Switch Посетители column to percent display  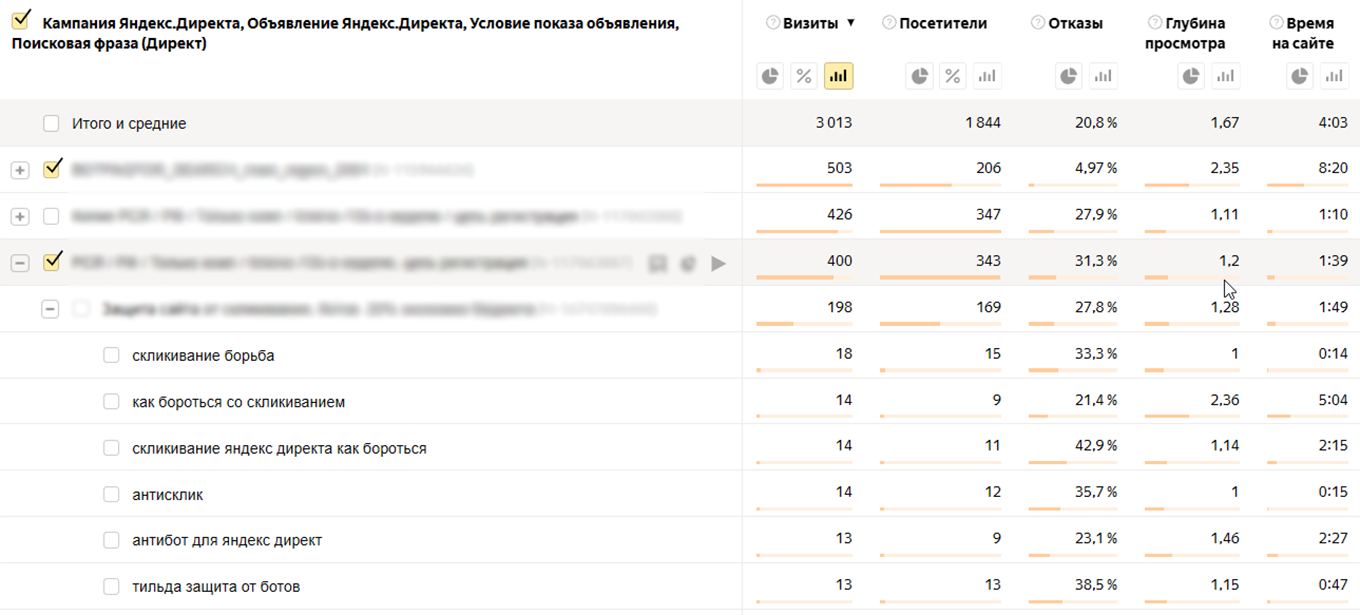pos(952,75)
